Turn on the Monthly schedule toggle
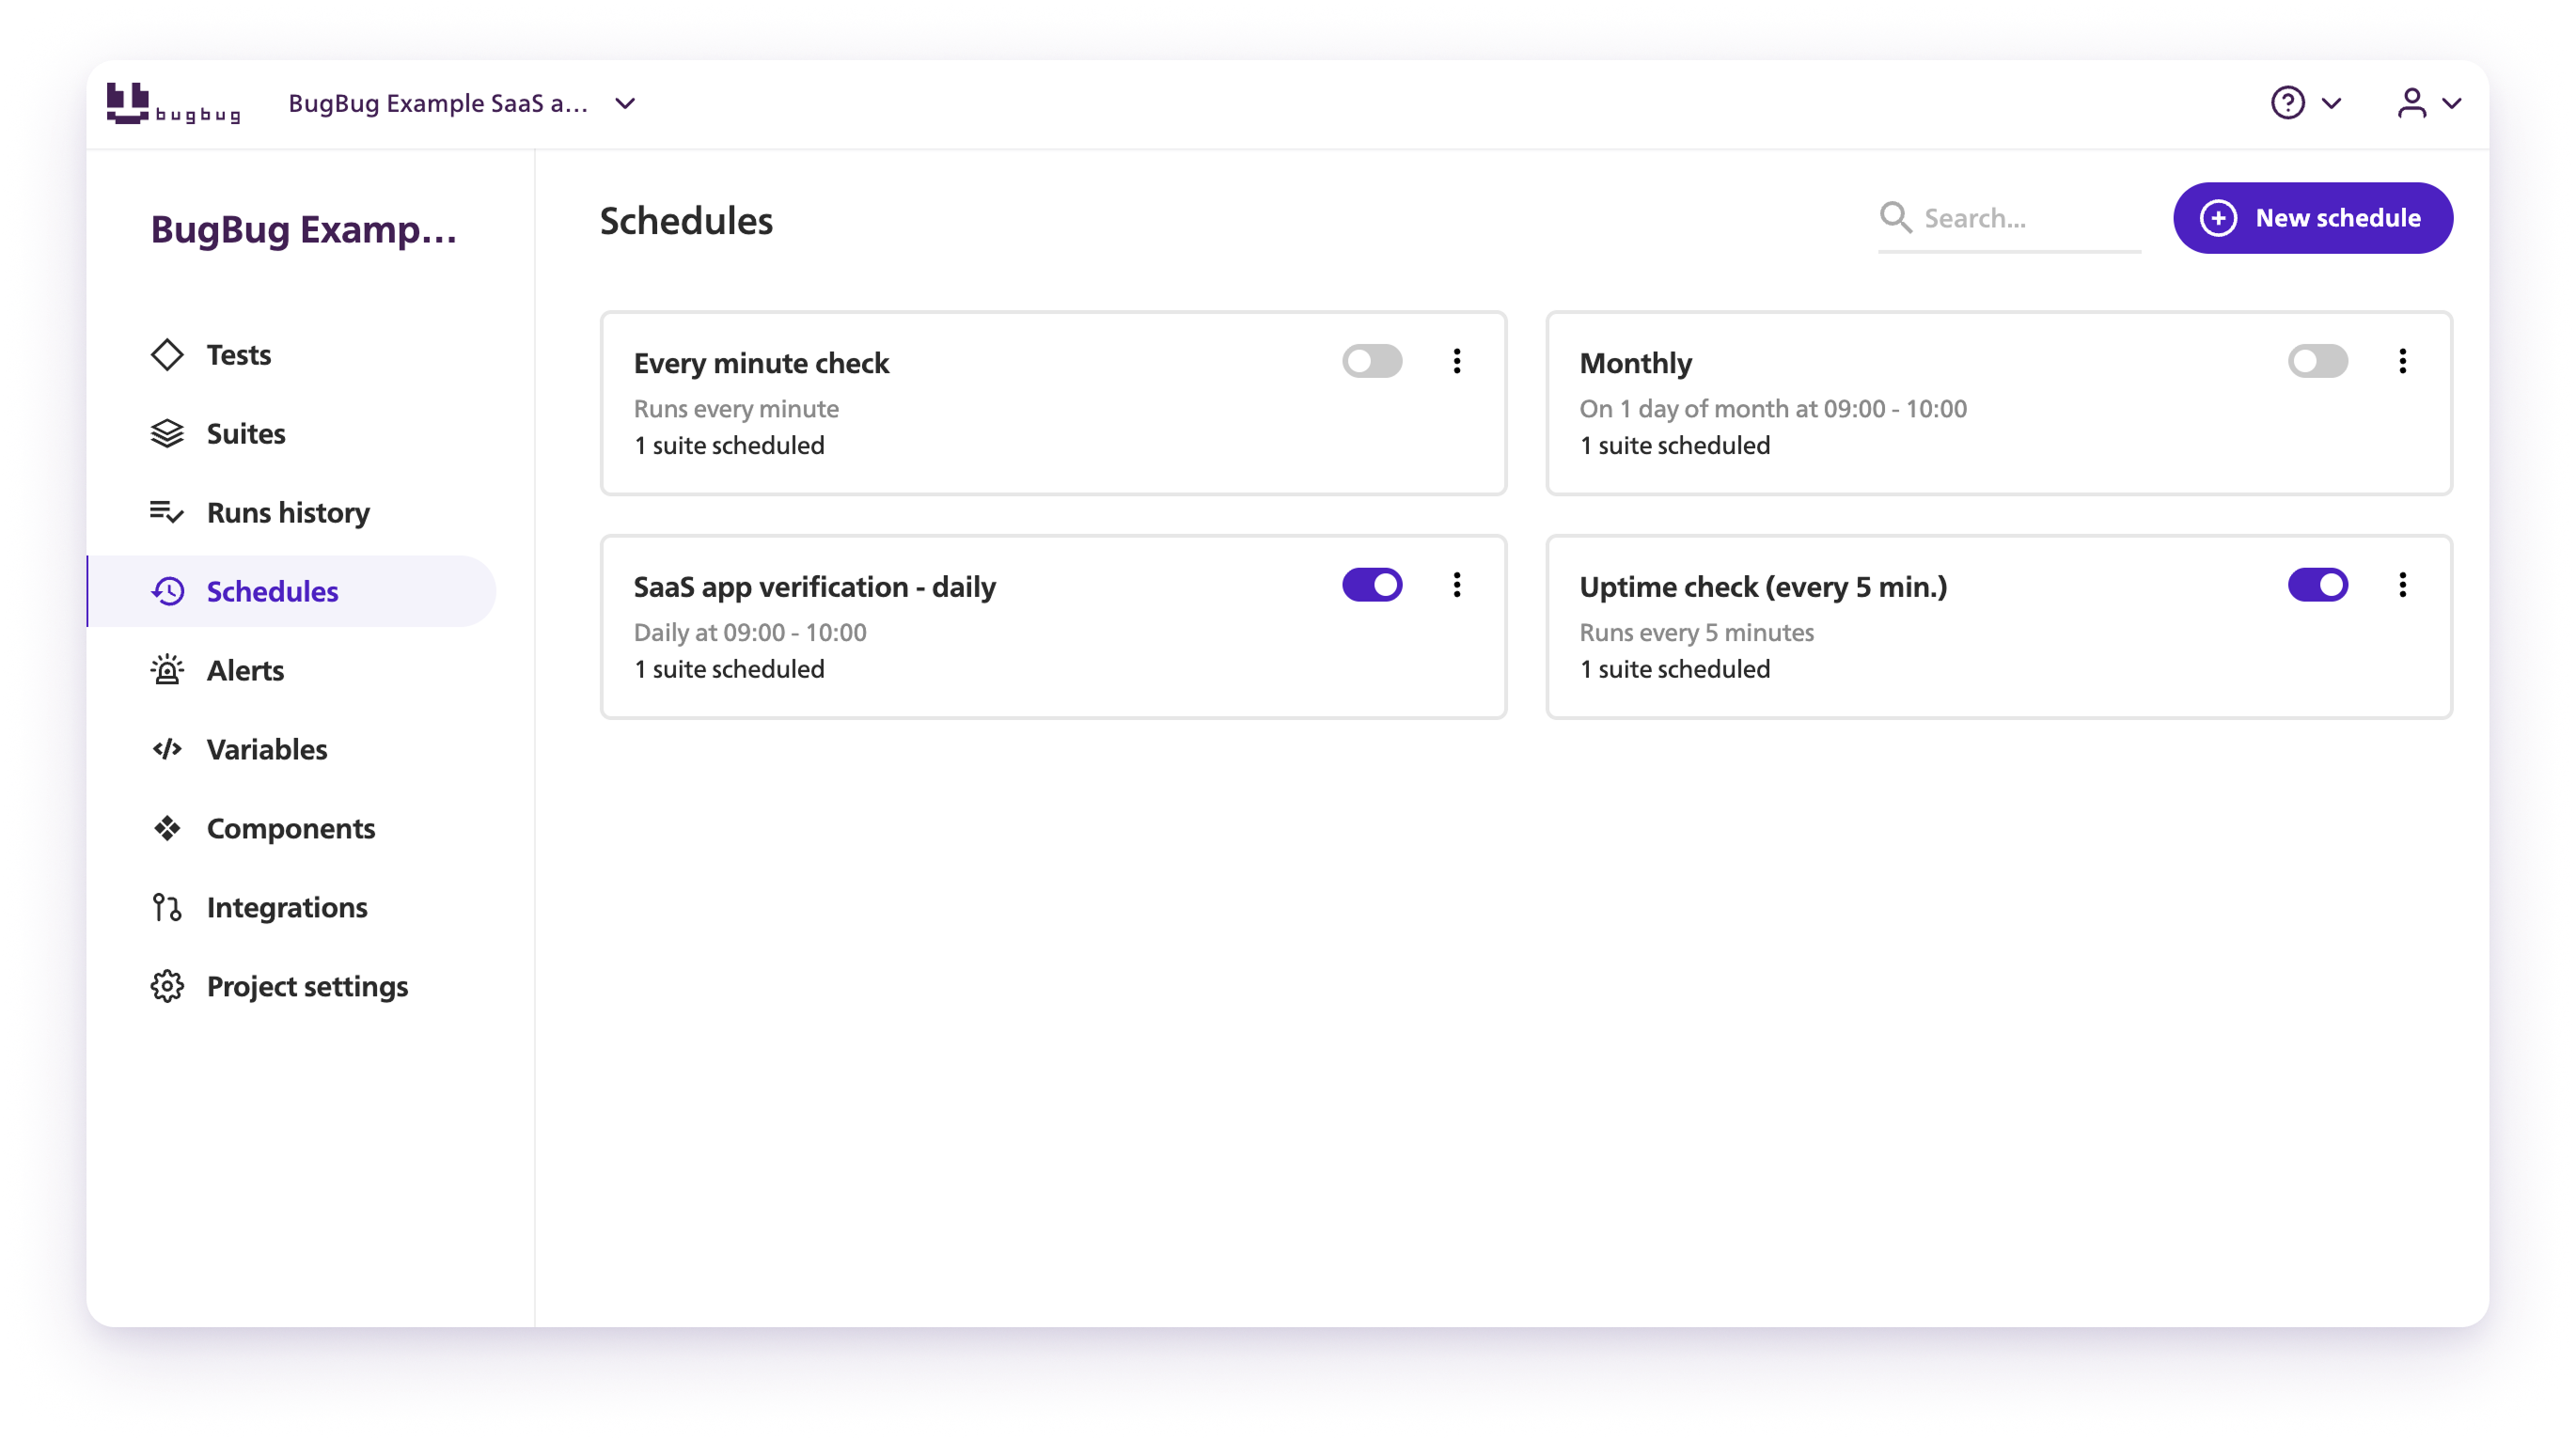 [2317, 361]
